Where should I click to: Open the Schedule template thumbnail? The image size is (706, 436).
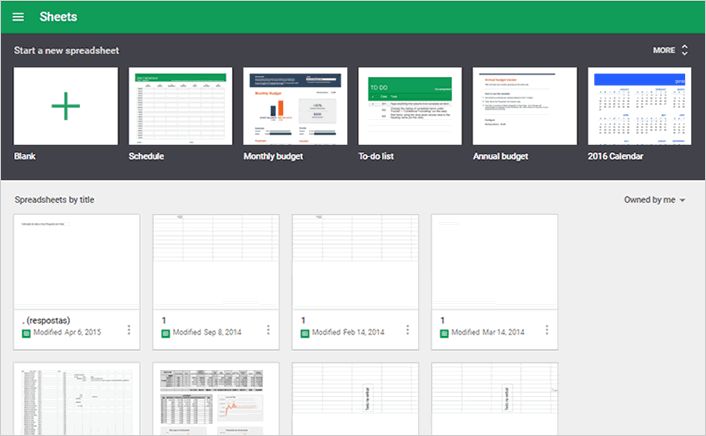[x=181, y=106]
